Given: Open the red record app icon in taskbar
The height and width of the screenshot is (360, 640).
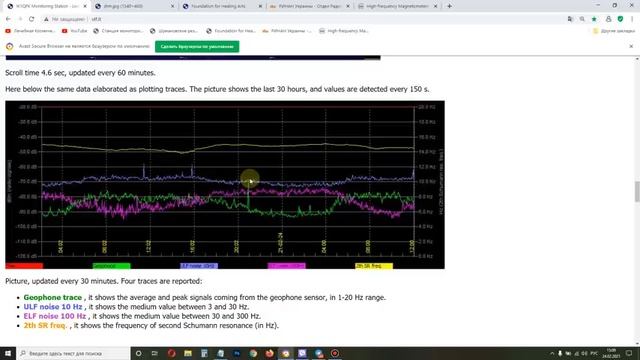Looking at the screenshot, I should tap(335, 353).
